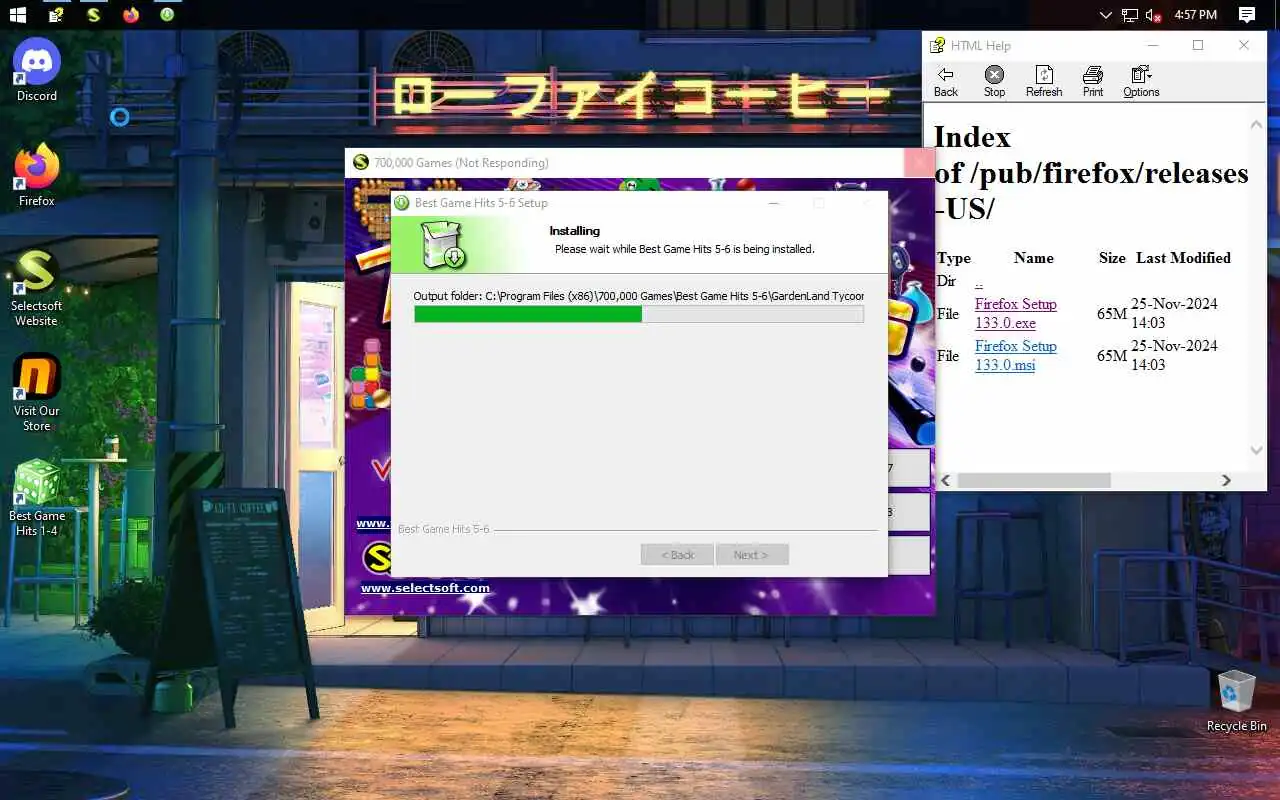Switch to HTML Help from the taskbar
Screen dimensions: 1280x800
(56, 15)
